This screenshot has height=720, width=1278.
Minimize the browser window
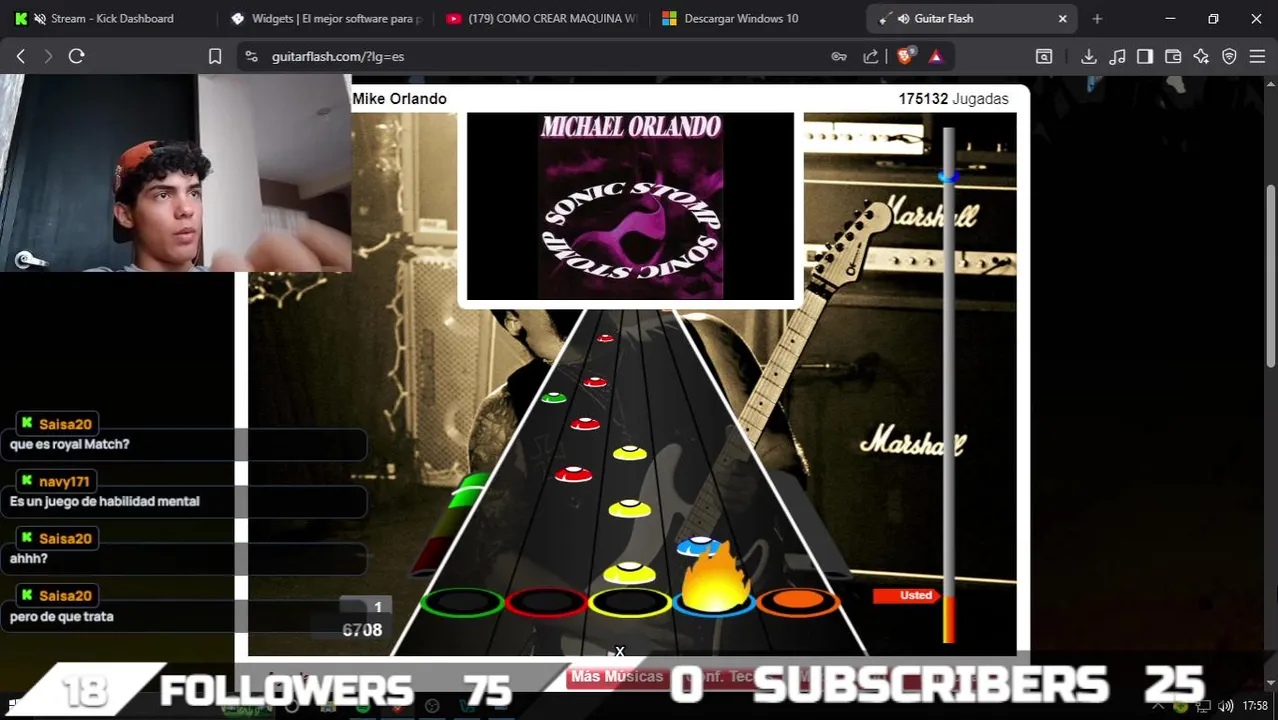(1170, 19)
